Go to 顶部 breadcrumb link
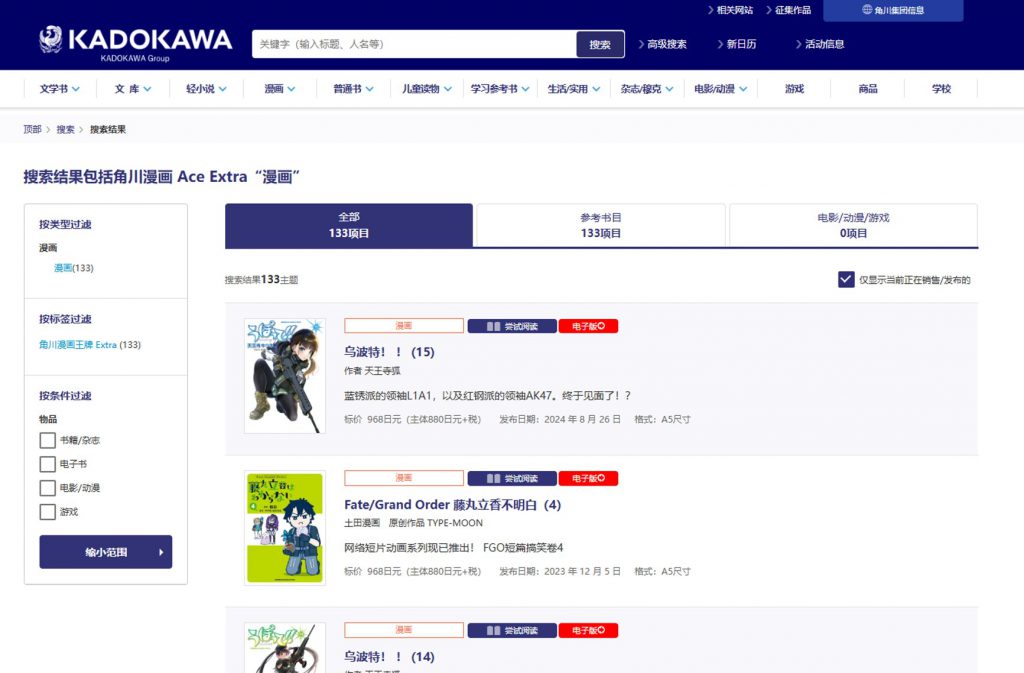Viewport: 1024px width, 673px height. pos(33,129)
